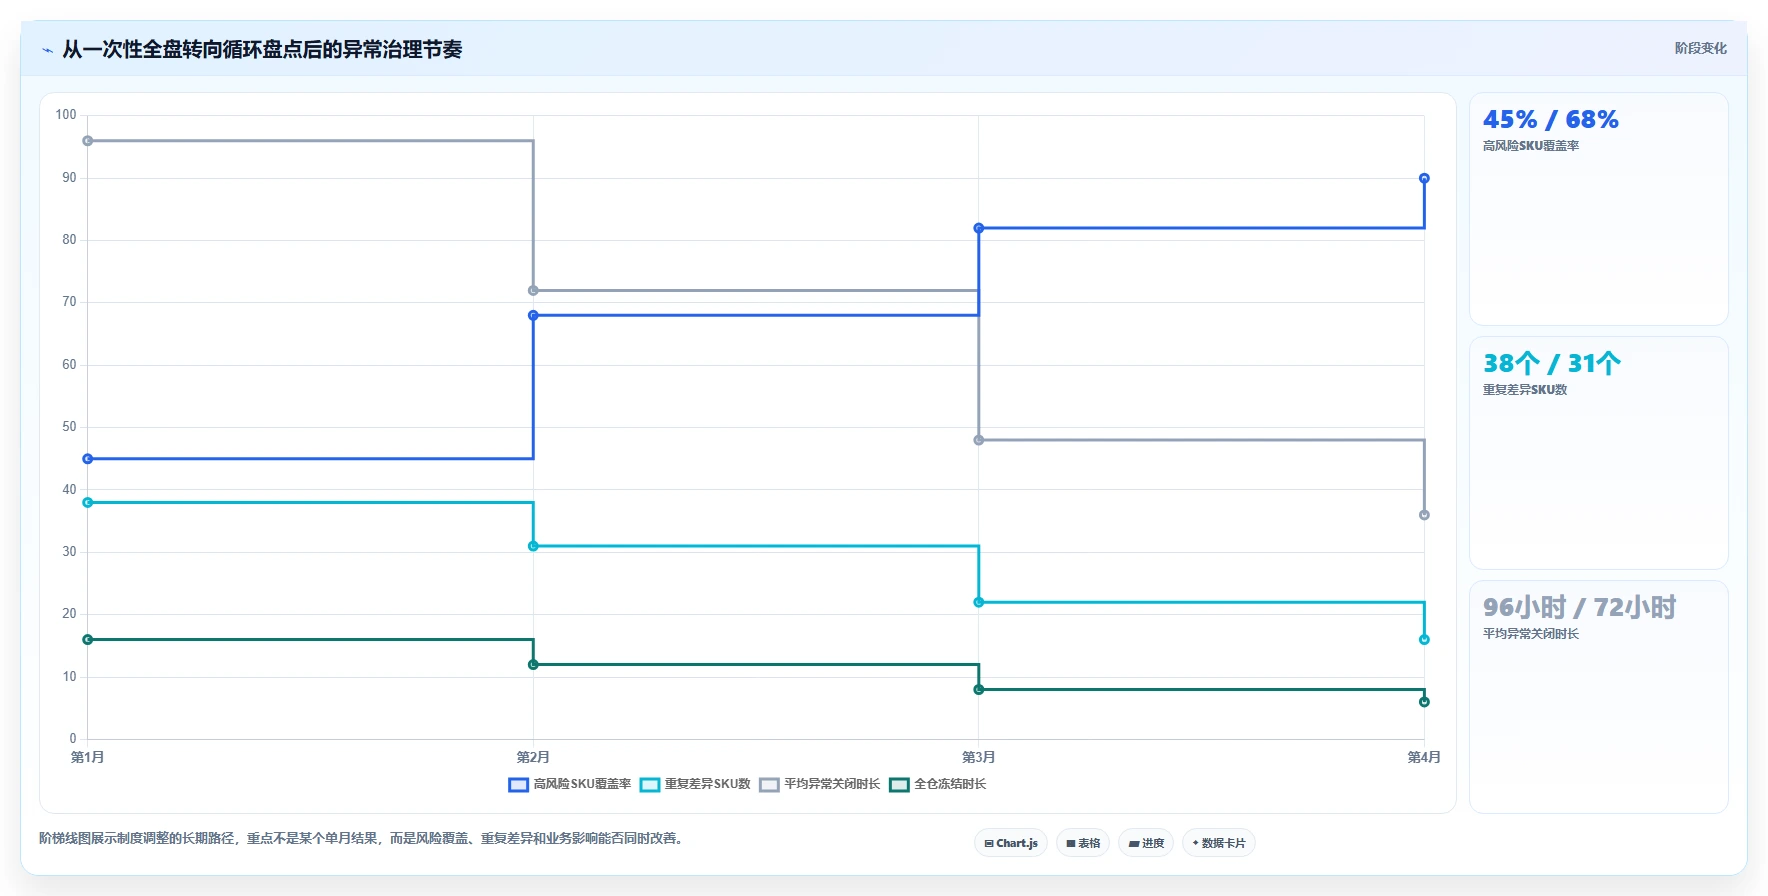The height and width of the screenshot is (896, 1768).
Task: Click the small icon before the header title
Action: [47, 50]
